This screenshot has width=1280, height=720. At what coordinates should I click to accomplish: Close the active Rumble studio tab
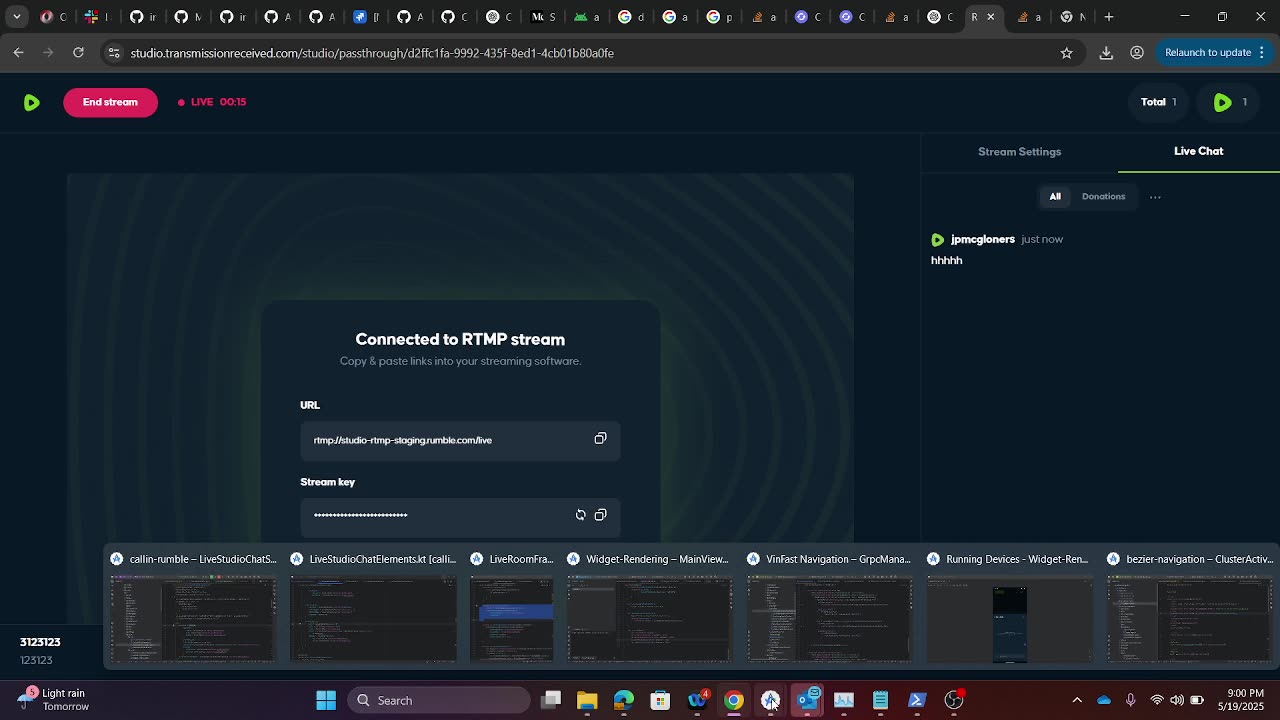[x=991, y=16]
